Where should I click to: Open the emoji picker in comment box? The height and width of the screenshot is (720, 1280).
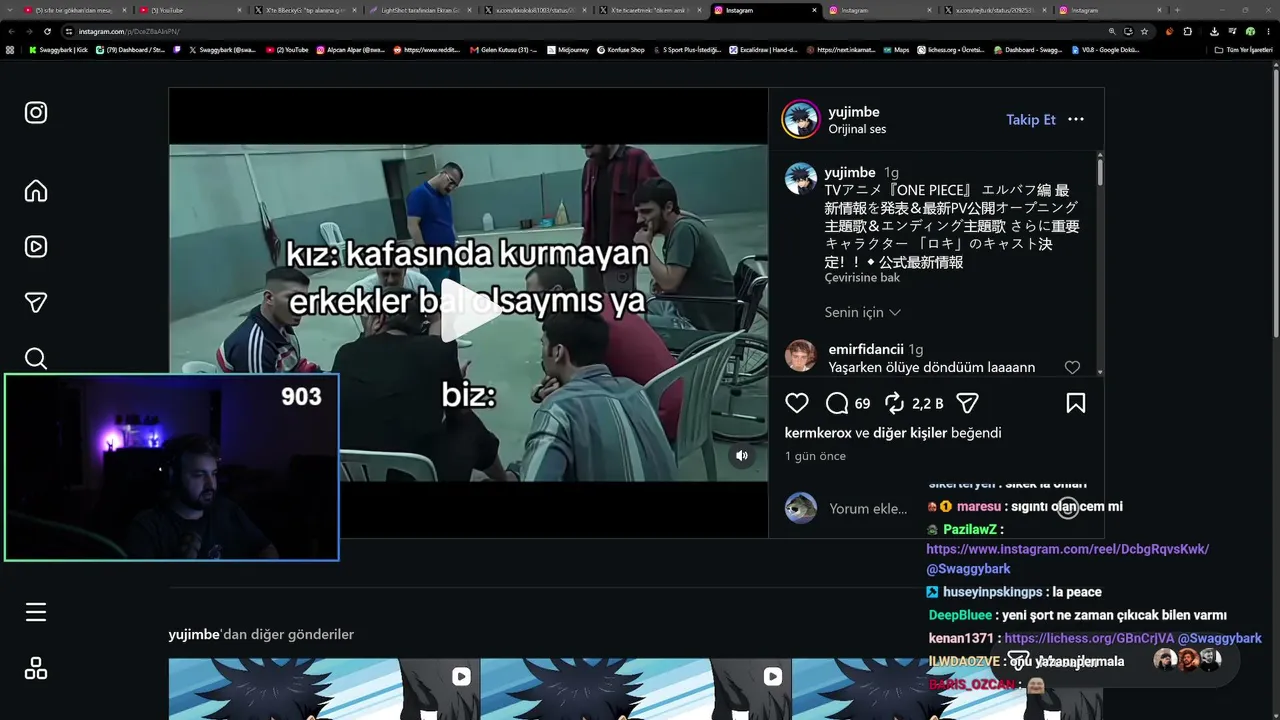(x=1068, y=508)
